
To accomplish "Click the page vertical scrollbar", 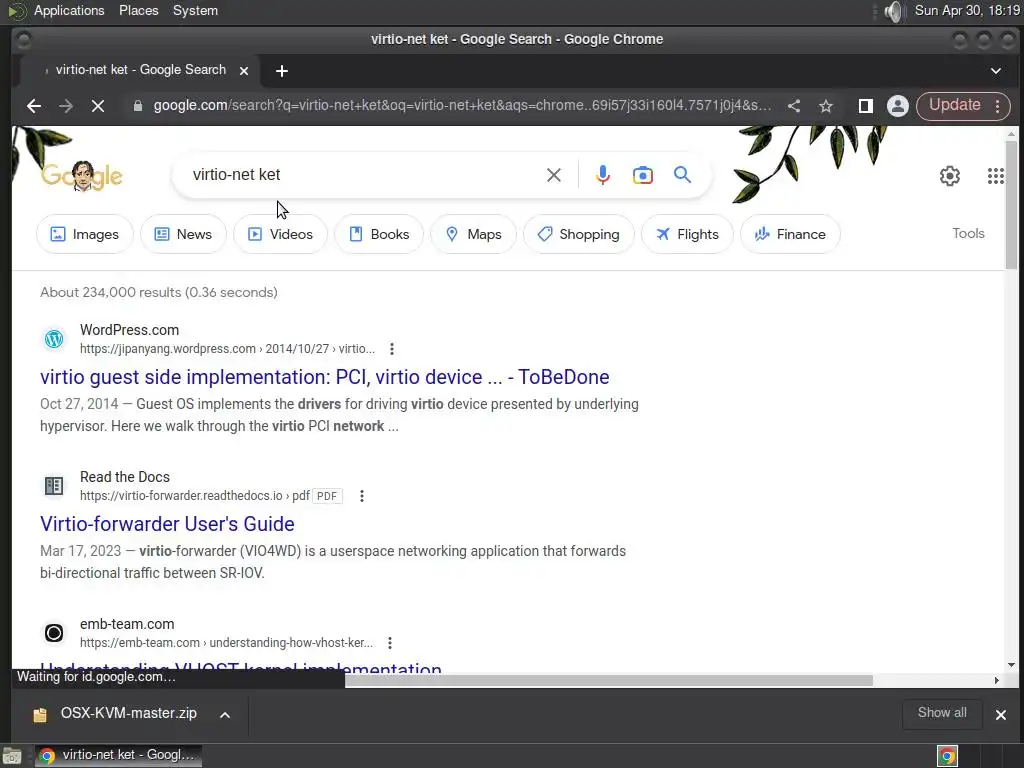I will pos(1011,203).
